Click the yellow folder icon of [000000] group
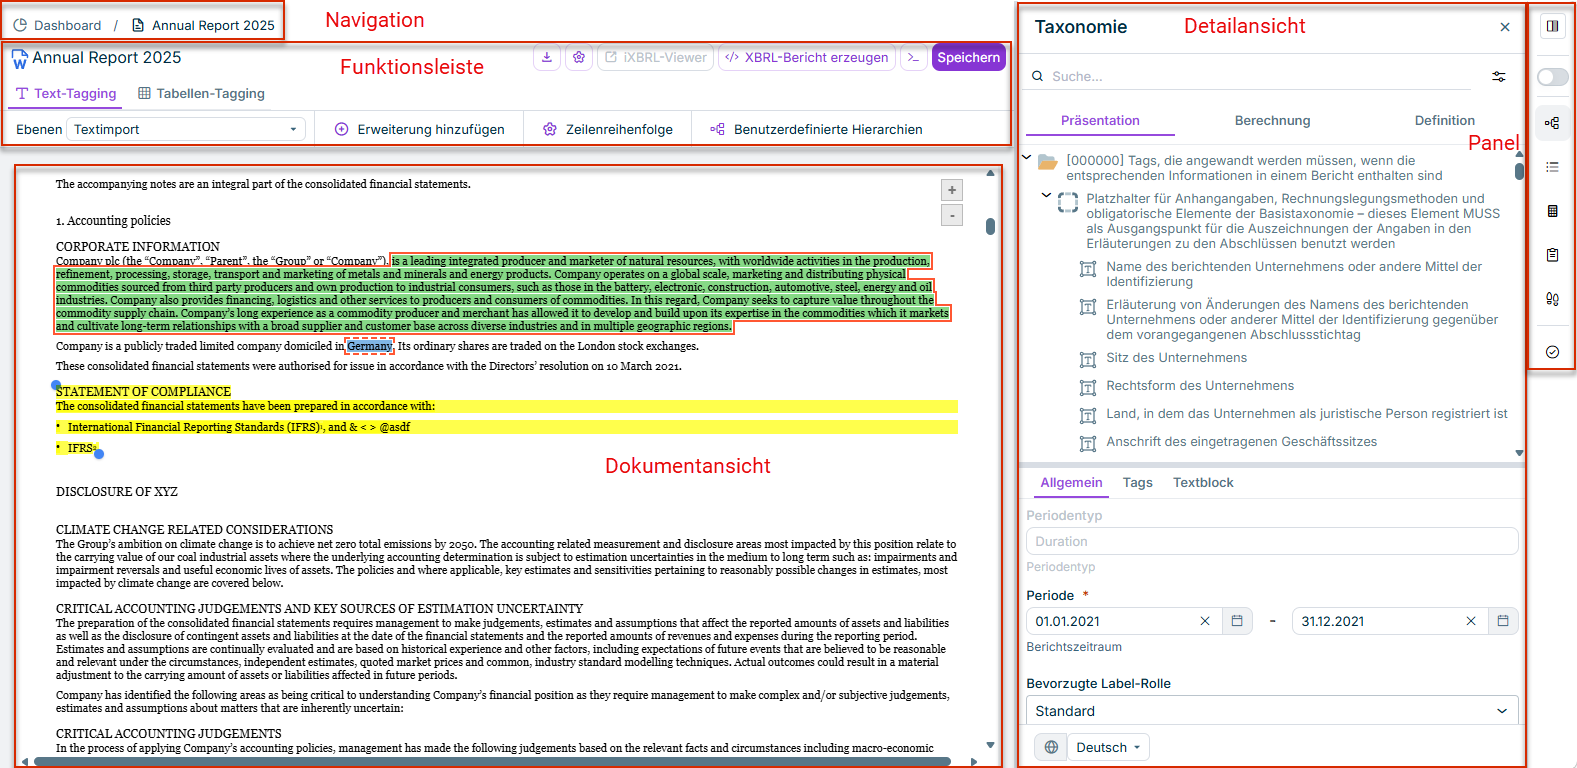This screenshot has width=1577, height=768. 1048,162
